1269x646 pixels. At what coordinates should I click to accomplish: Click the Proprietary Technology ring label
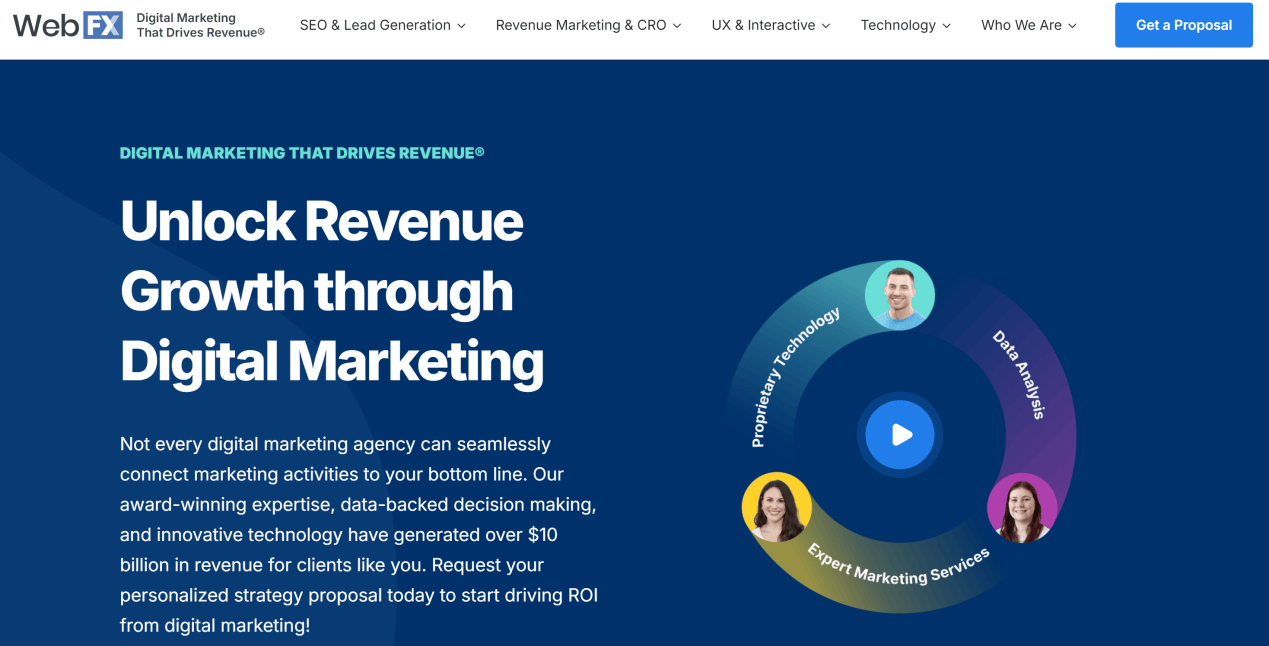(x=794, y=376)
